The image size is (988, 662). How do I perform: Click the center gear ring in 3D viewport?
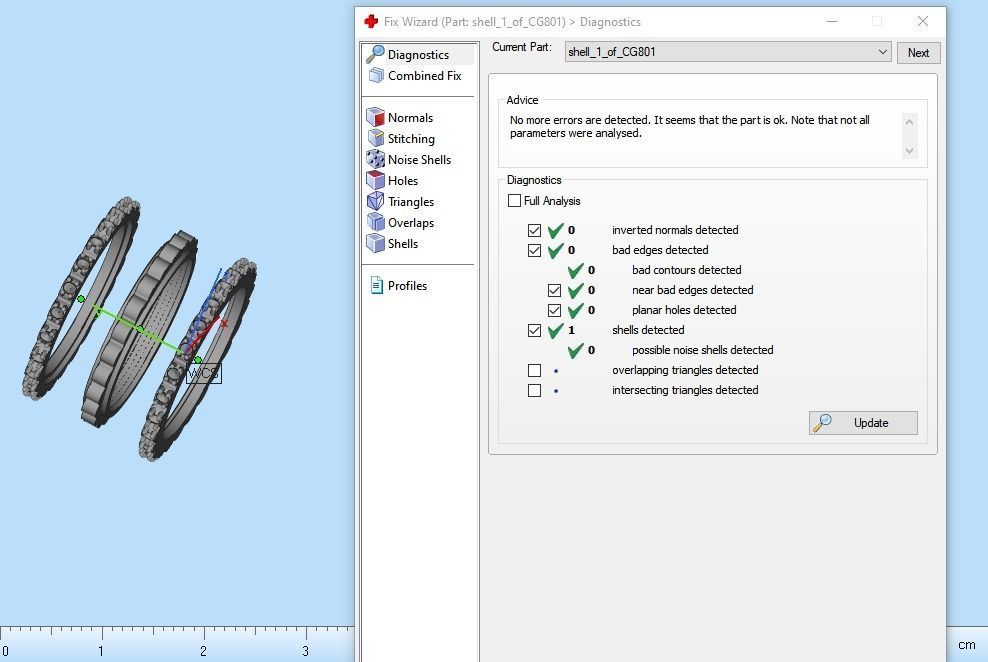(x=139, y=329)
